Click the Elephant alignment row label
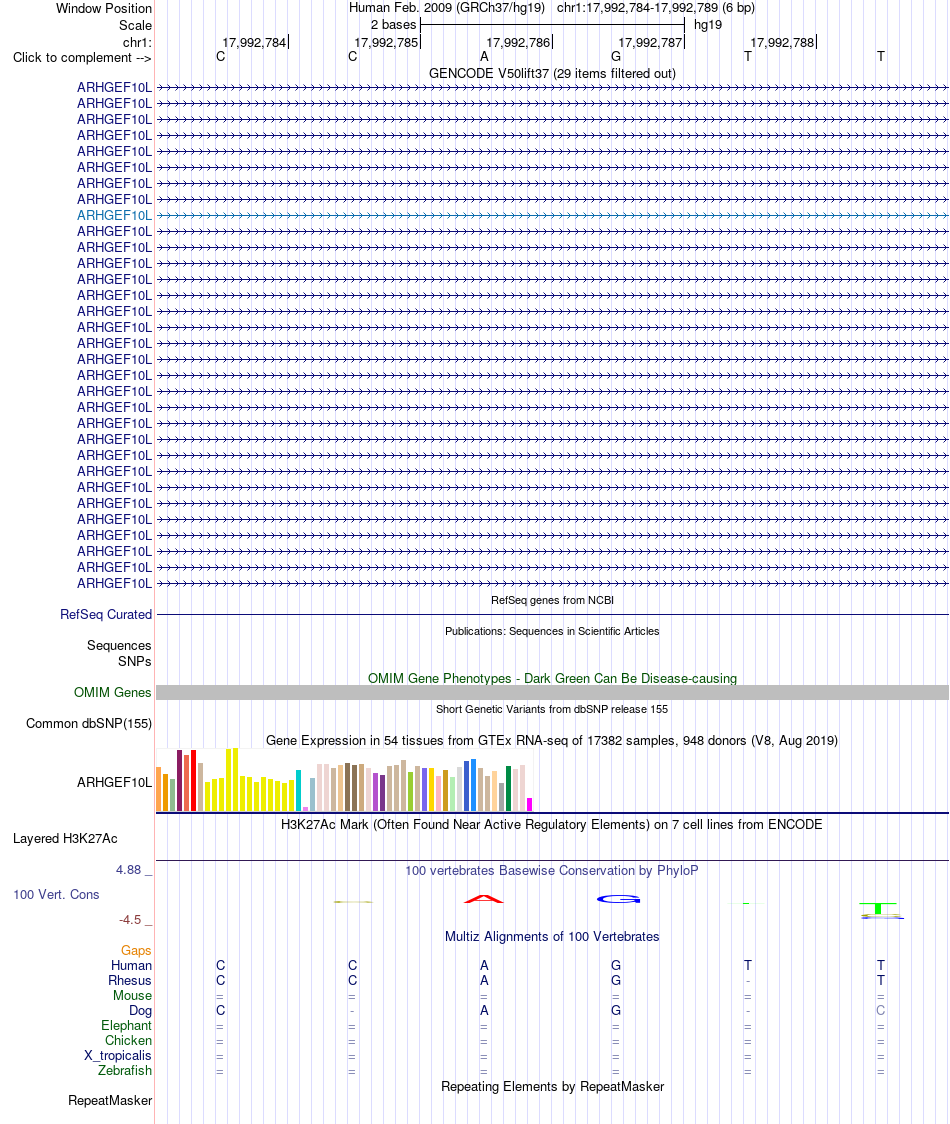Image resolution: width=950 pixels, height=1124 pixels. pos(126,1026)
